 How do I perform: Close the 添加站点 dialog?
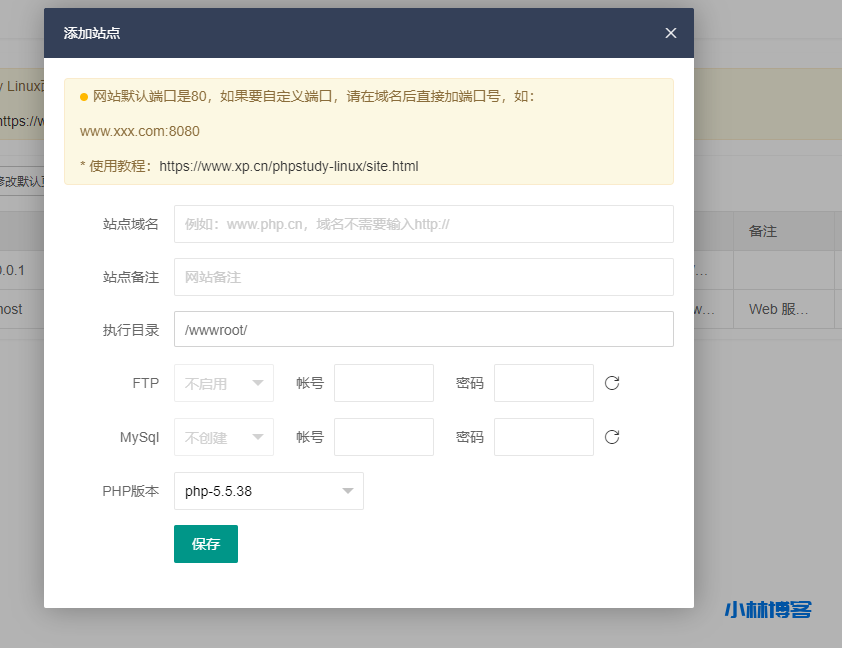(670, 32)
